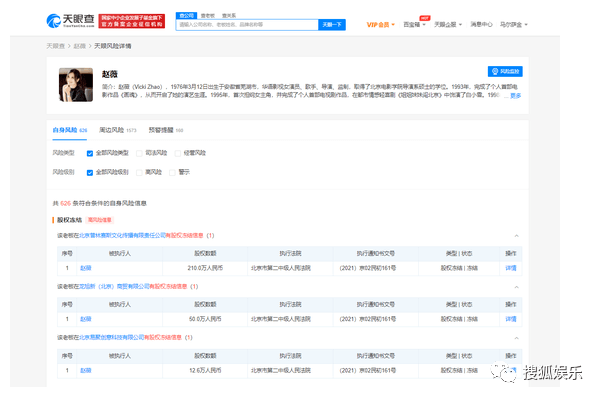Select the red 626 result count
The image size is (602, 400).
click(66, 203)
